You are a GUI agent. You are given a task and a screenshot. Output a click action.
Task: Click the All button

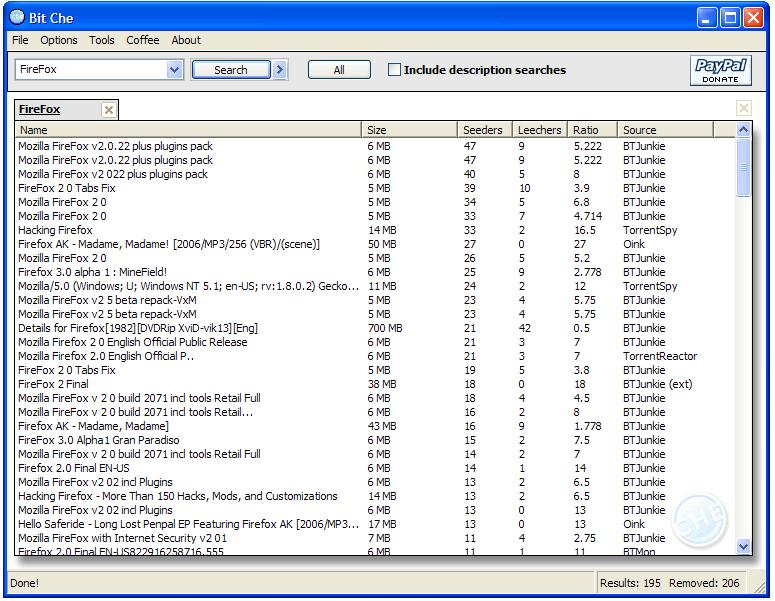coord(339,70)
